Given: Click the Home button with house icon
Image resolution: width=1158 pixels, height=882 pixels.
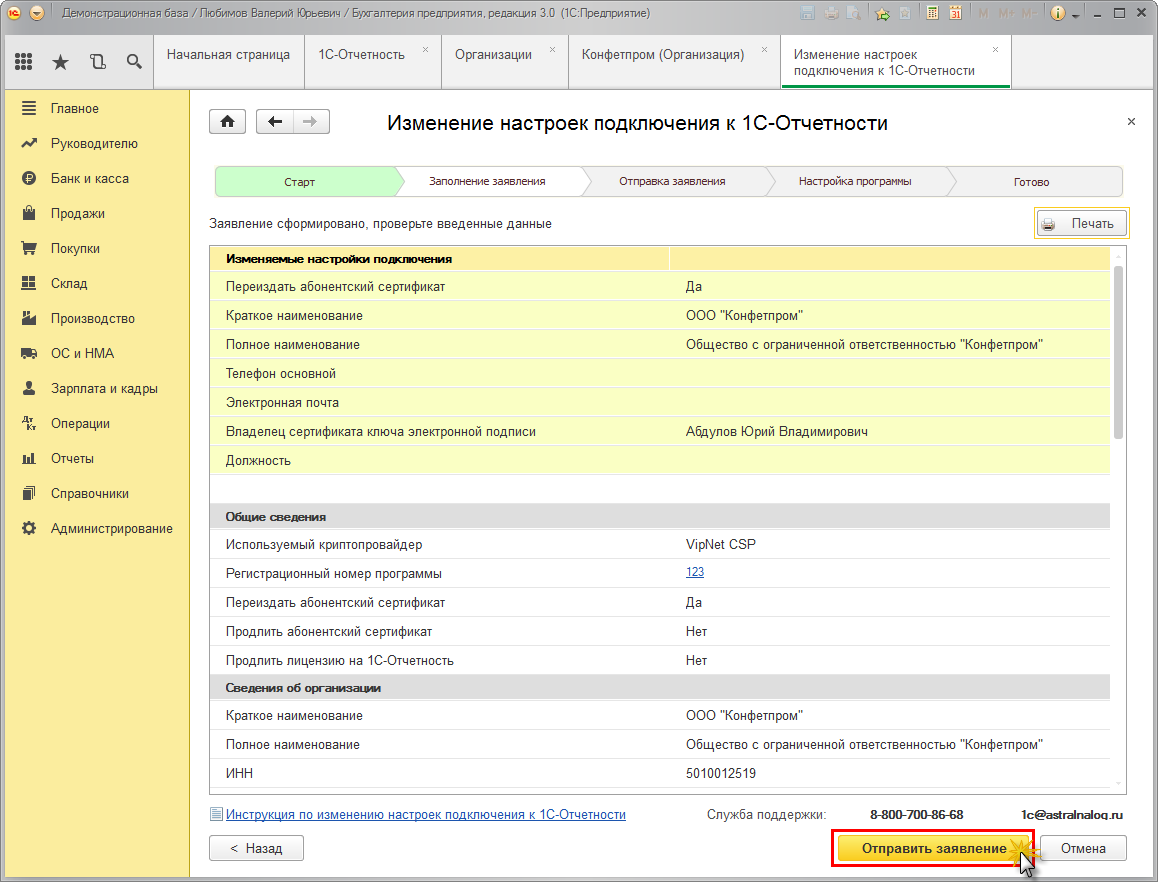Looking at the screenshot, I should click(x=227, y=122).
